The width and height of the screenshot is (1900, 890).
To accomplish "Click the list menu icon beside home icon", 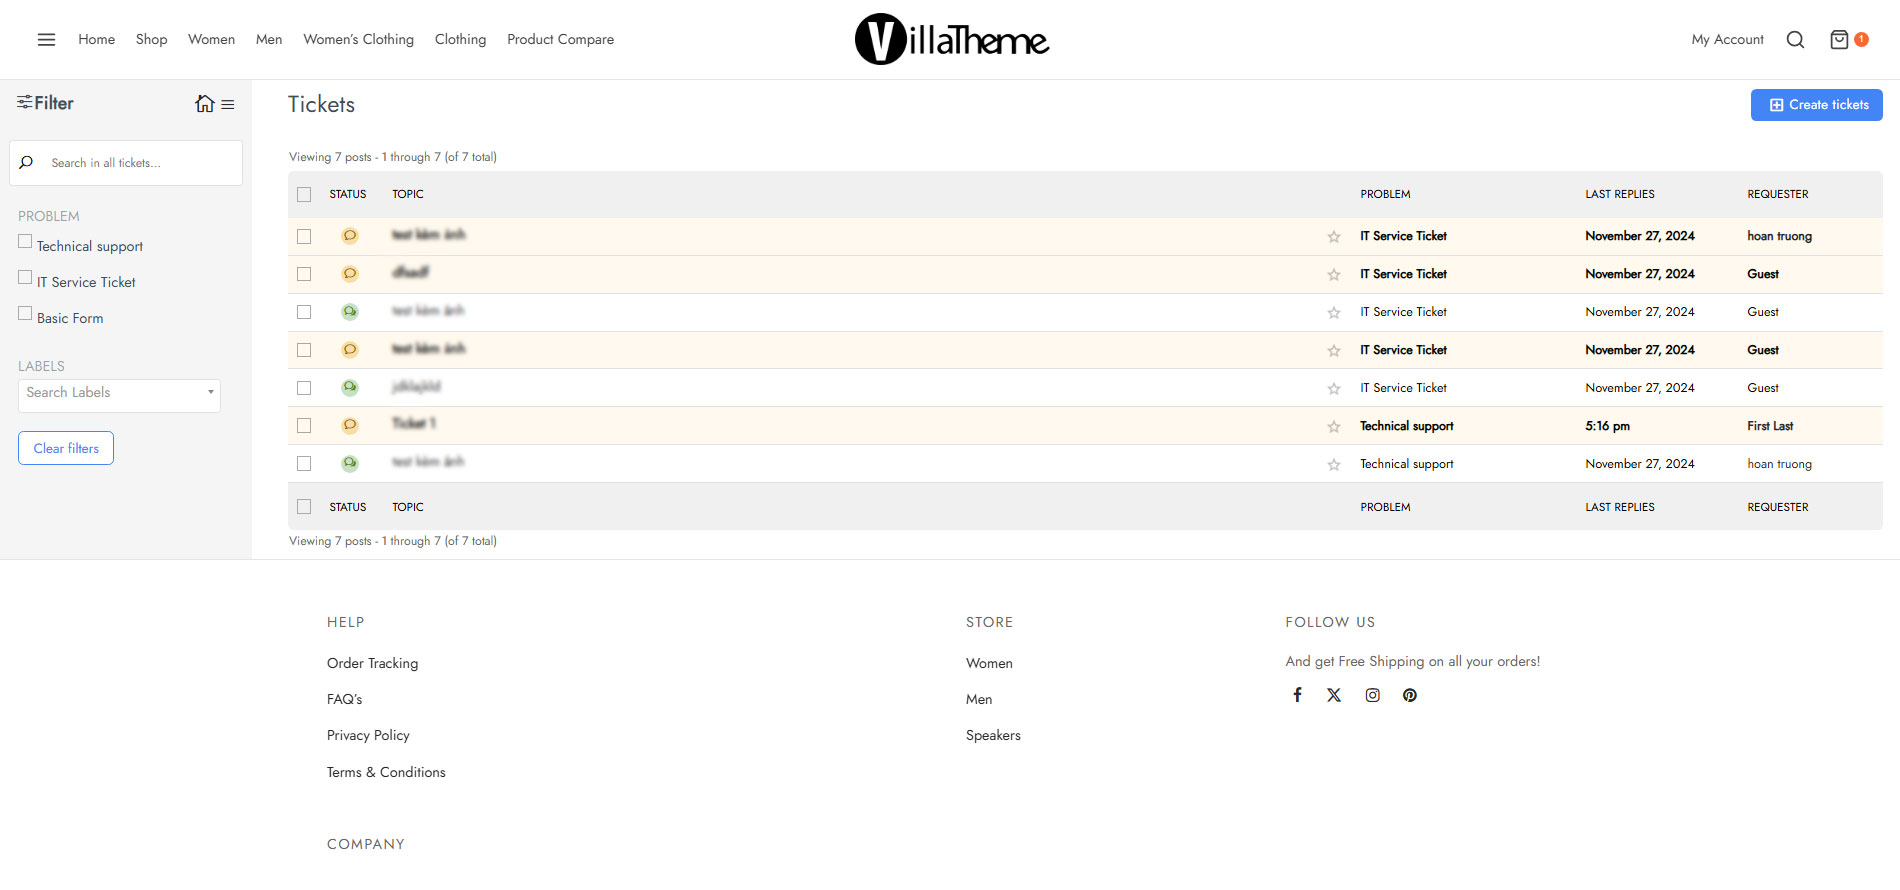I will (x=228, y=105).
